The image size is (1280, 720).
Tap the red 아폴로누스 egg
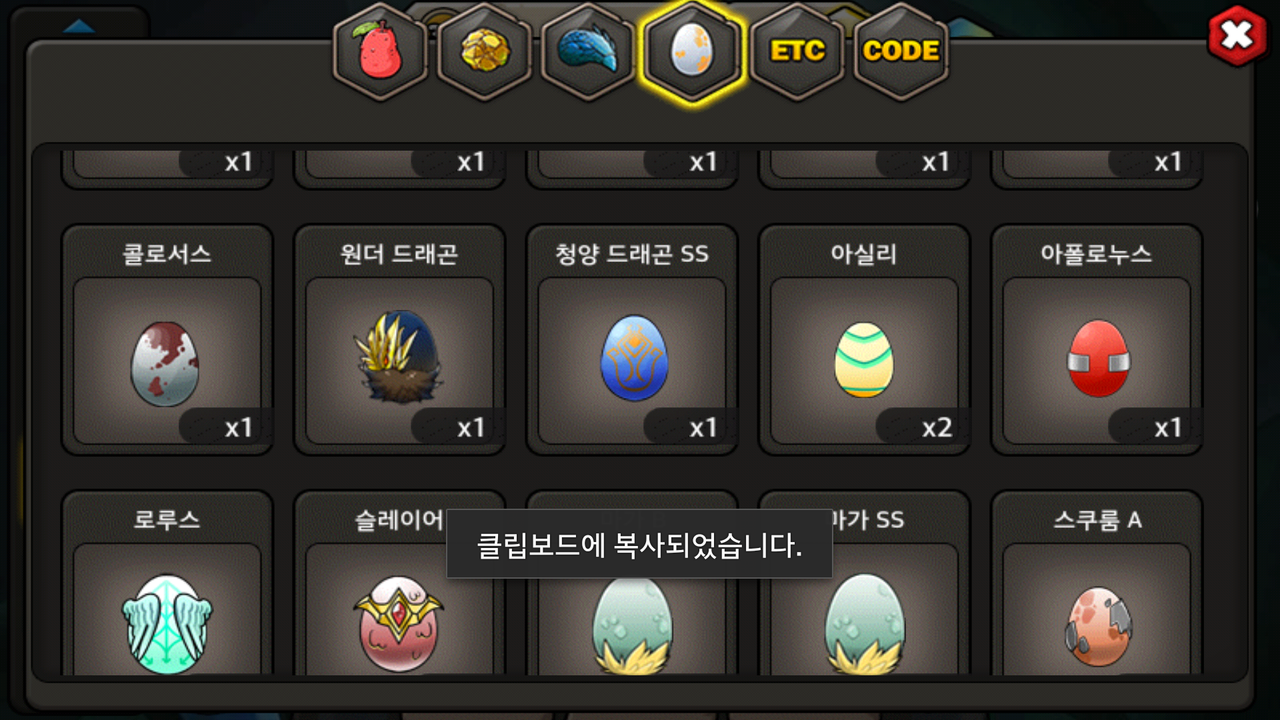pos(1097,362)
